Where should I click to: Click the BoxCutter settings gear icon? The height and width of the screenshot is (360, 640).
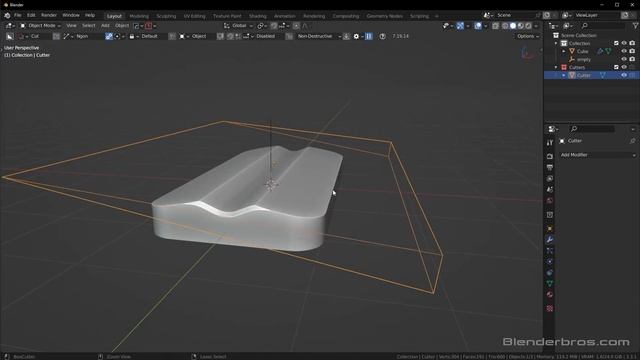pyautogui.click(x=356, y=36)
